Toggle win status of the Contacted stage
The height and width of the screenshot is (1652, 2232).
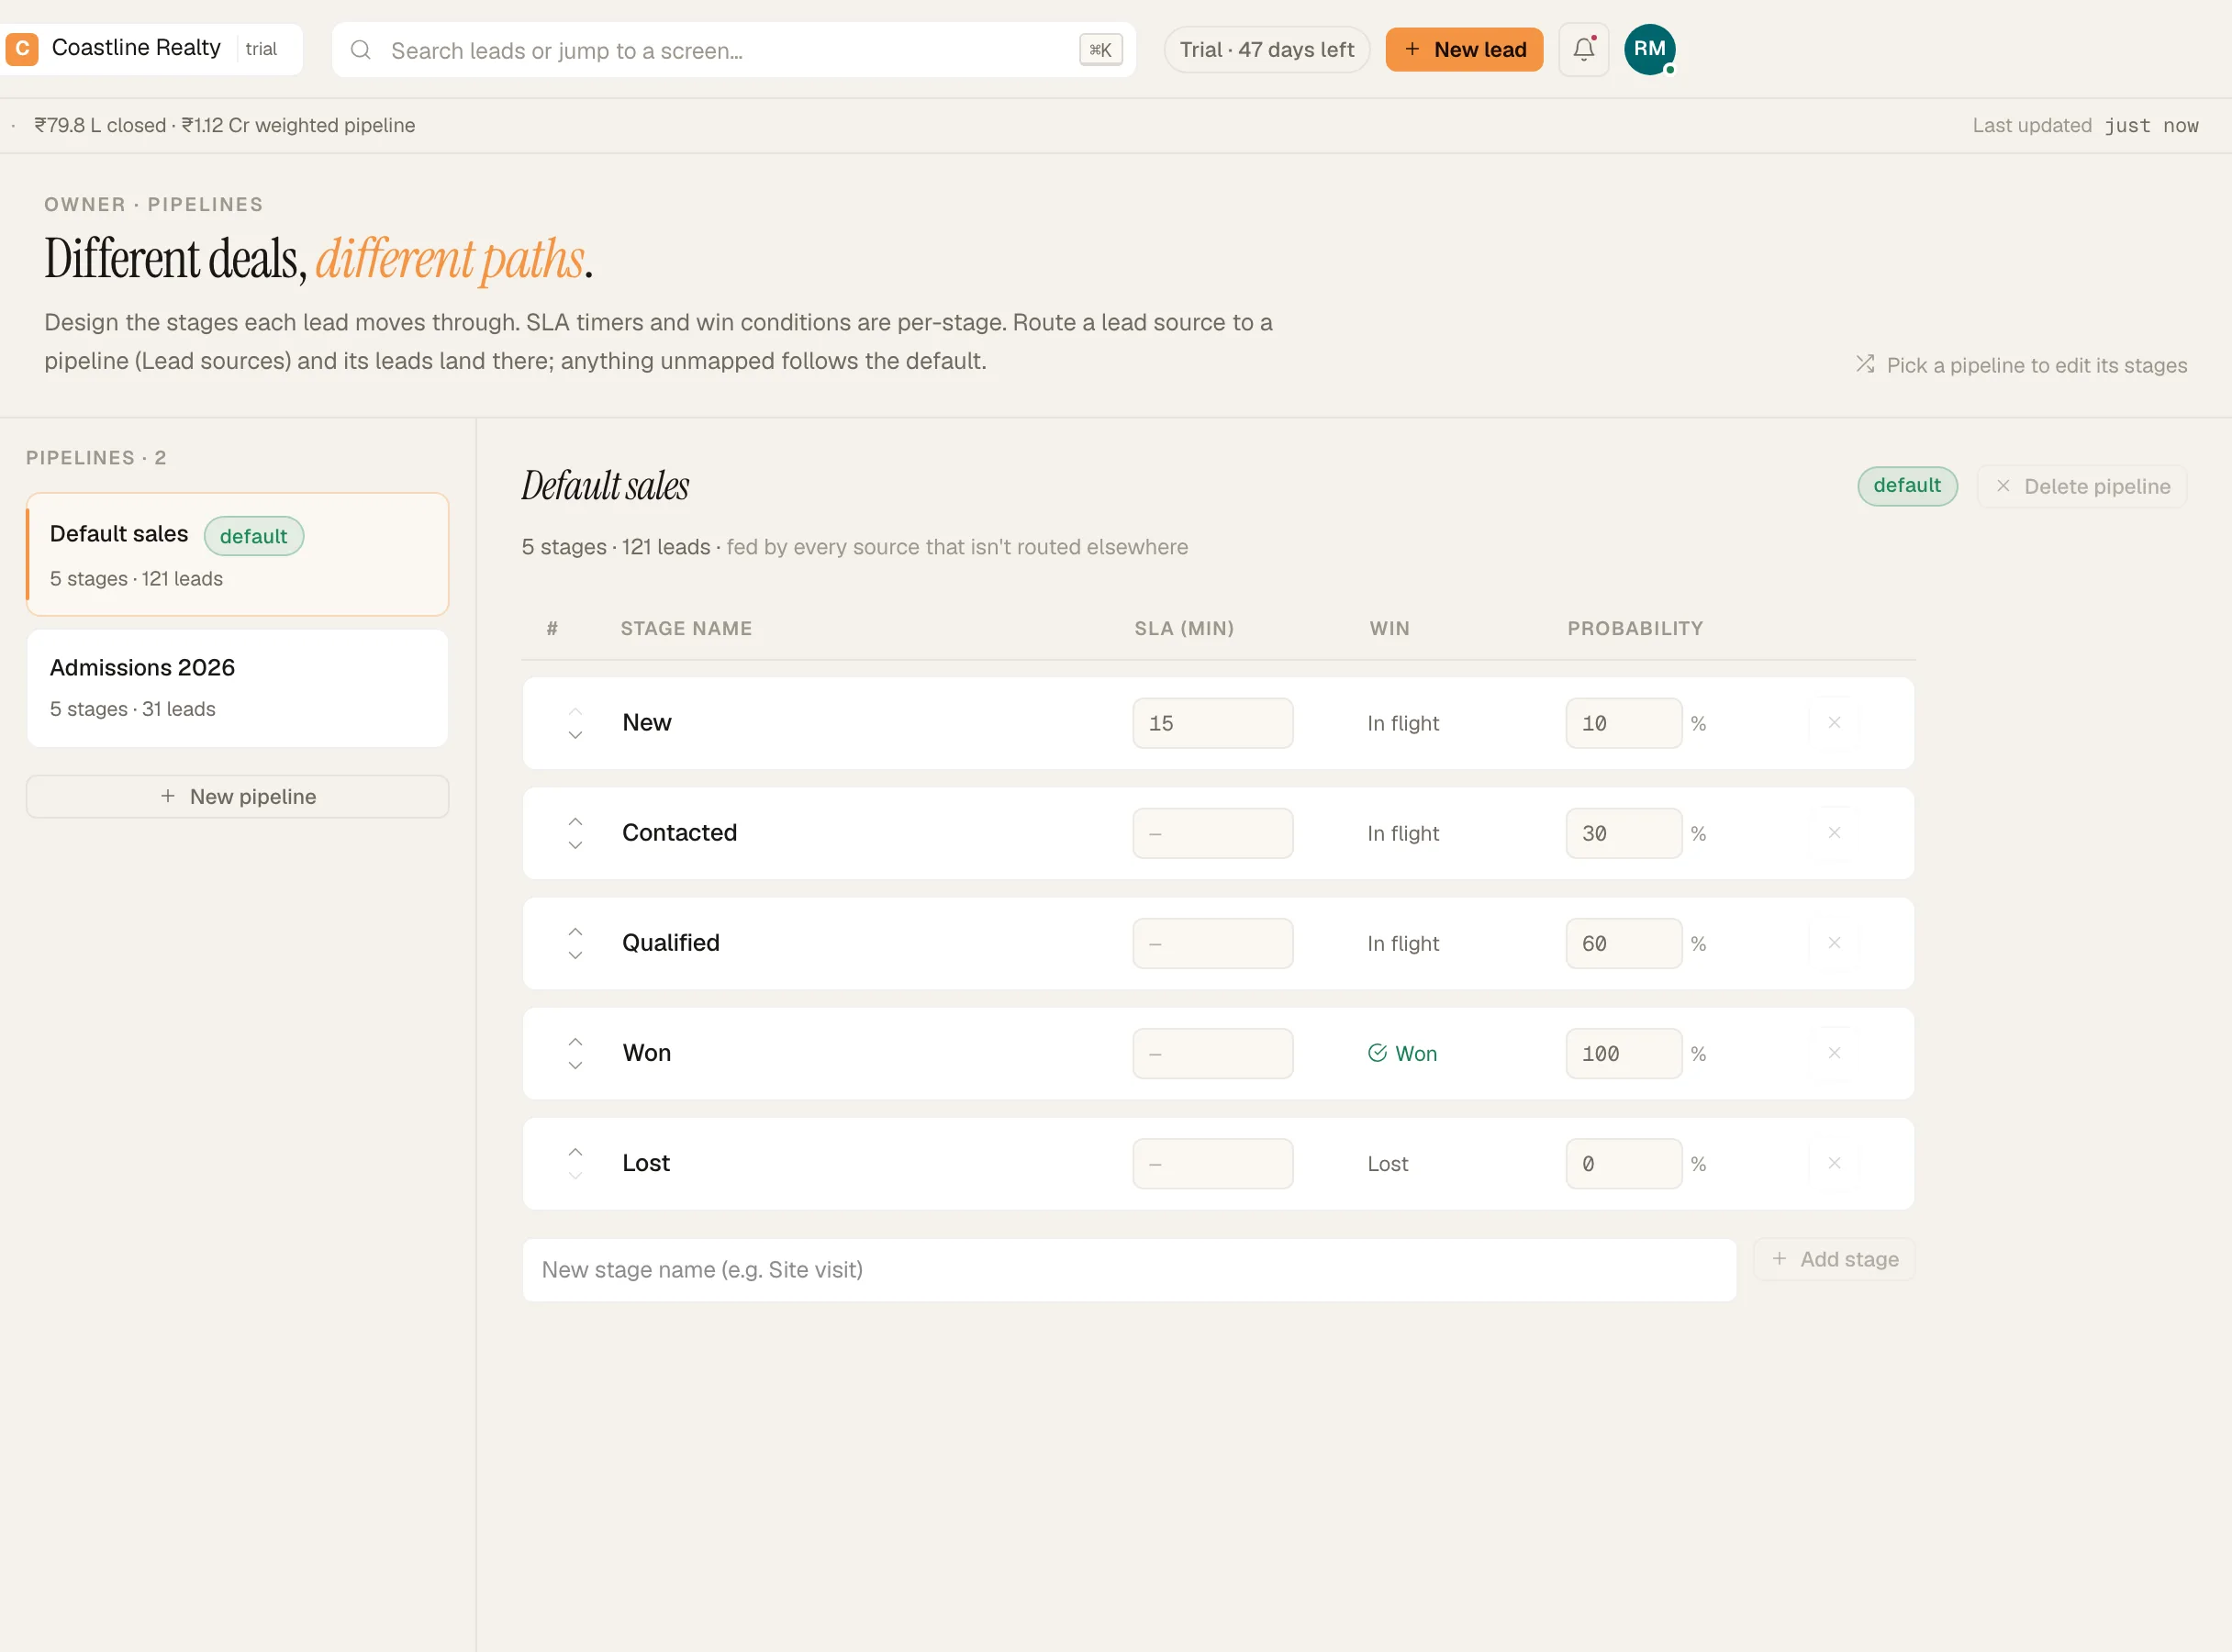click(x=1403, y=833)
